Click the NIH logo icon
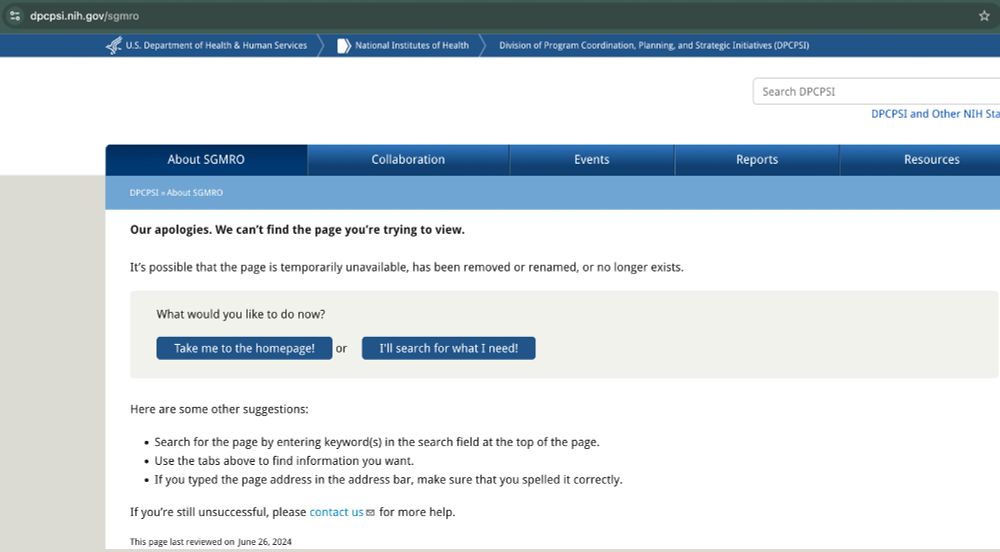This screenshot has width=1000, height=552. (344, 45)
